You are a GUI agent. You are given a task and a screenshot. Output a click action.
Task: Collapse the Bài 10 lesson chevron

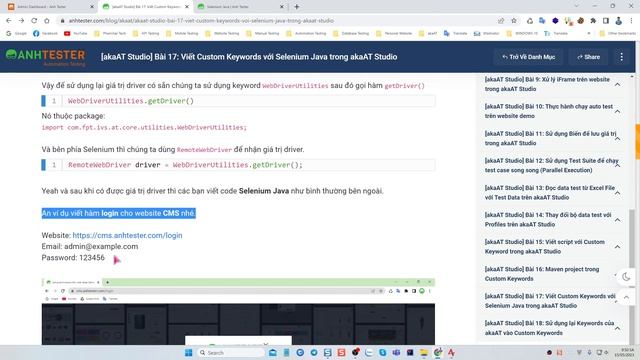click(x=618, y=111)
